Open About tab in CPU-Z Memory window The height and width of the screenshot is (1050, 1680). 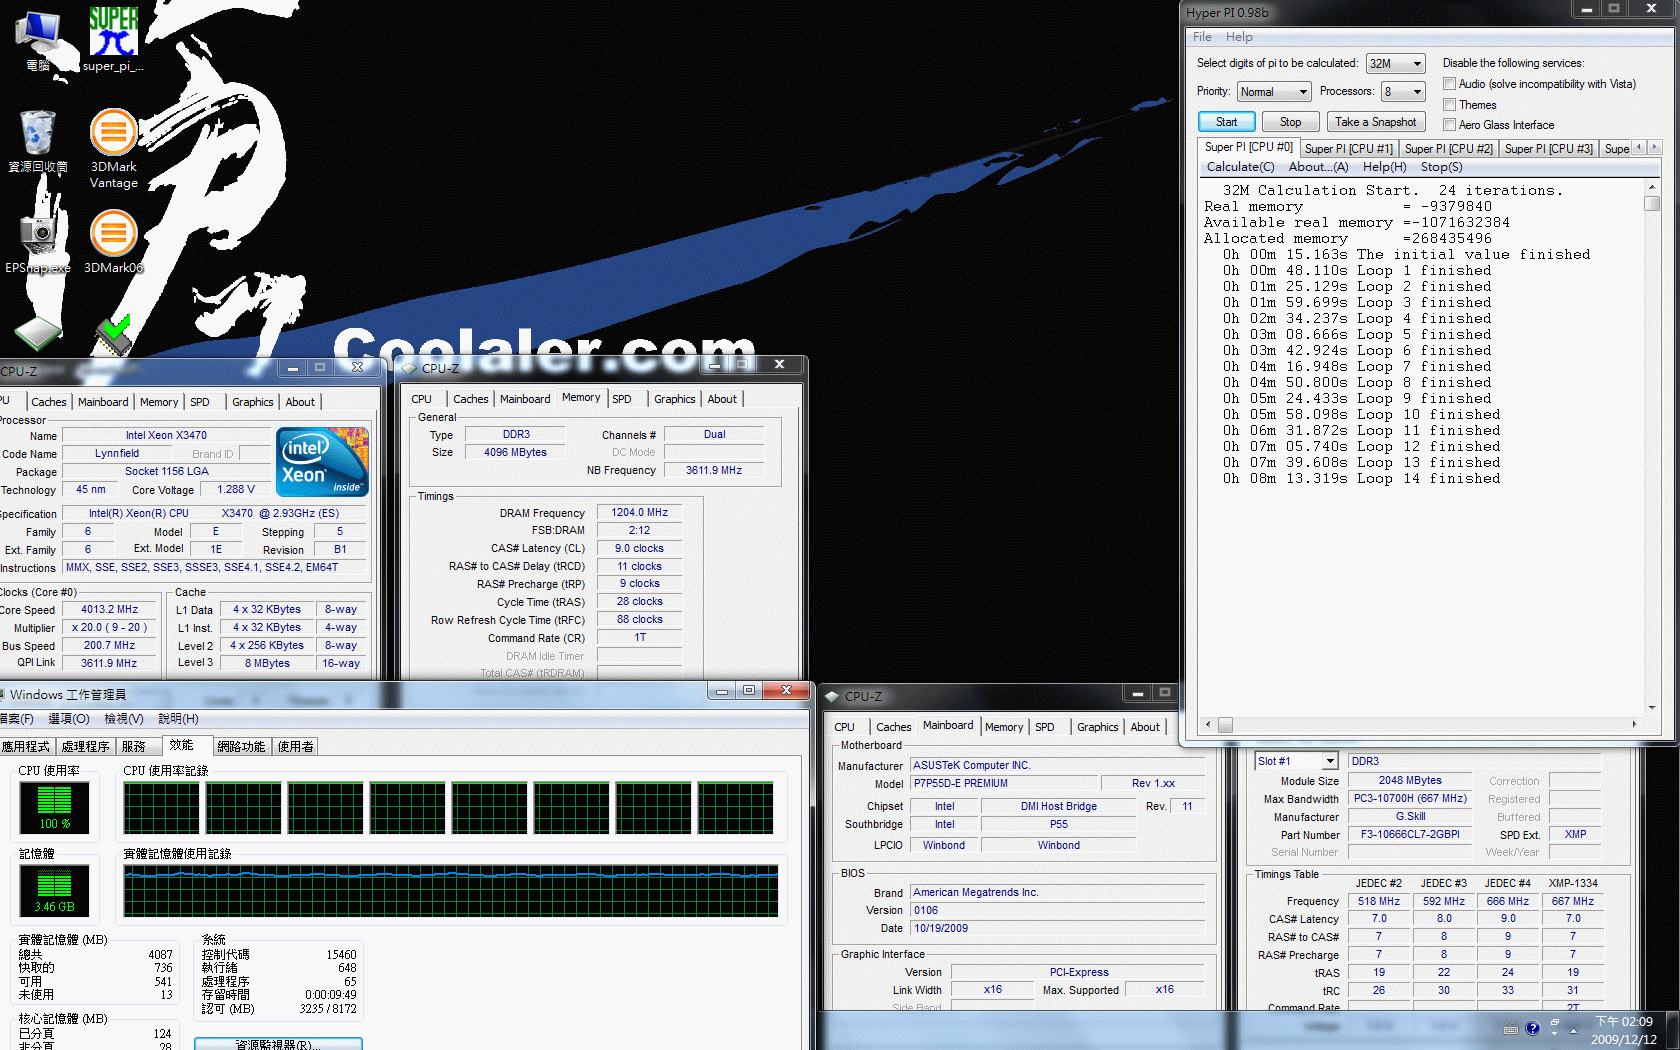[x=722, y=399]
